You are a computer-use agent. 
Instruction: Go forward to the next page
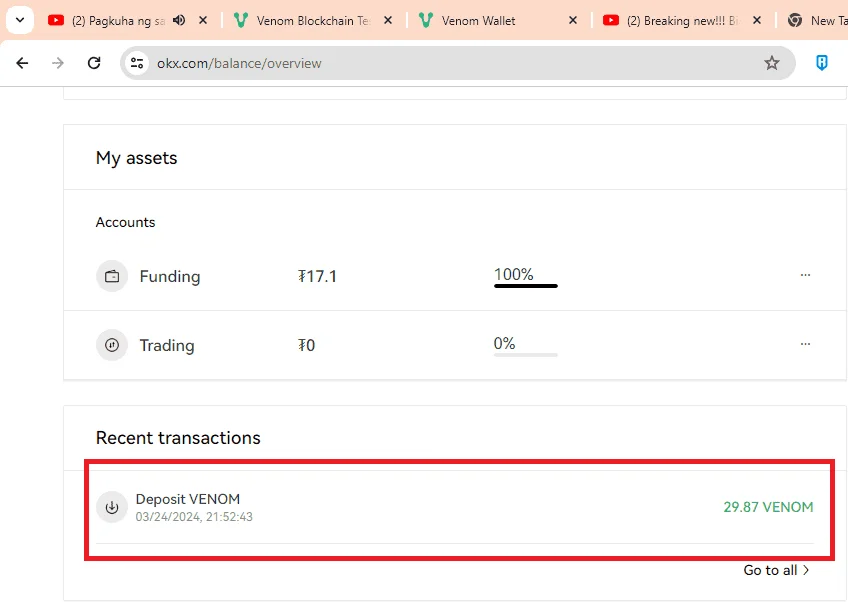click(x=58, y=63)
